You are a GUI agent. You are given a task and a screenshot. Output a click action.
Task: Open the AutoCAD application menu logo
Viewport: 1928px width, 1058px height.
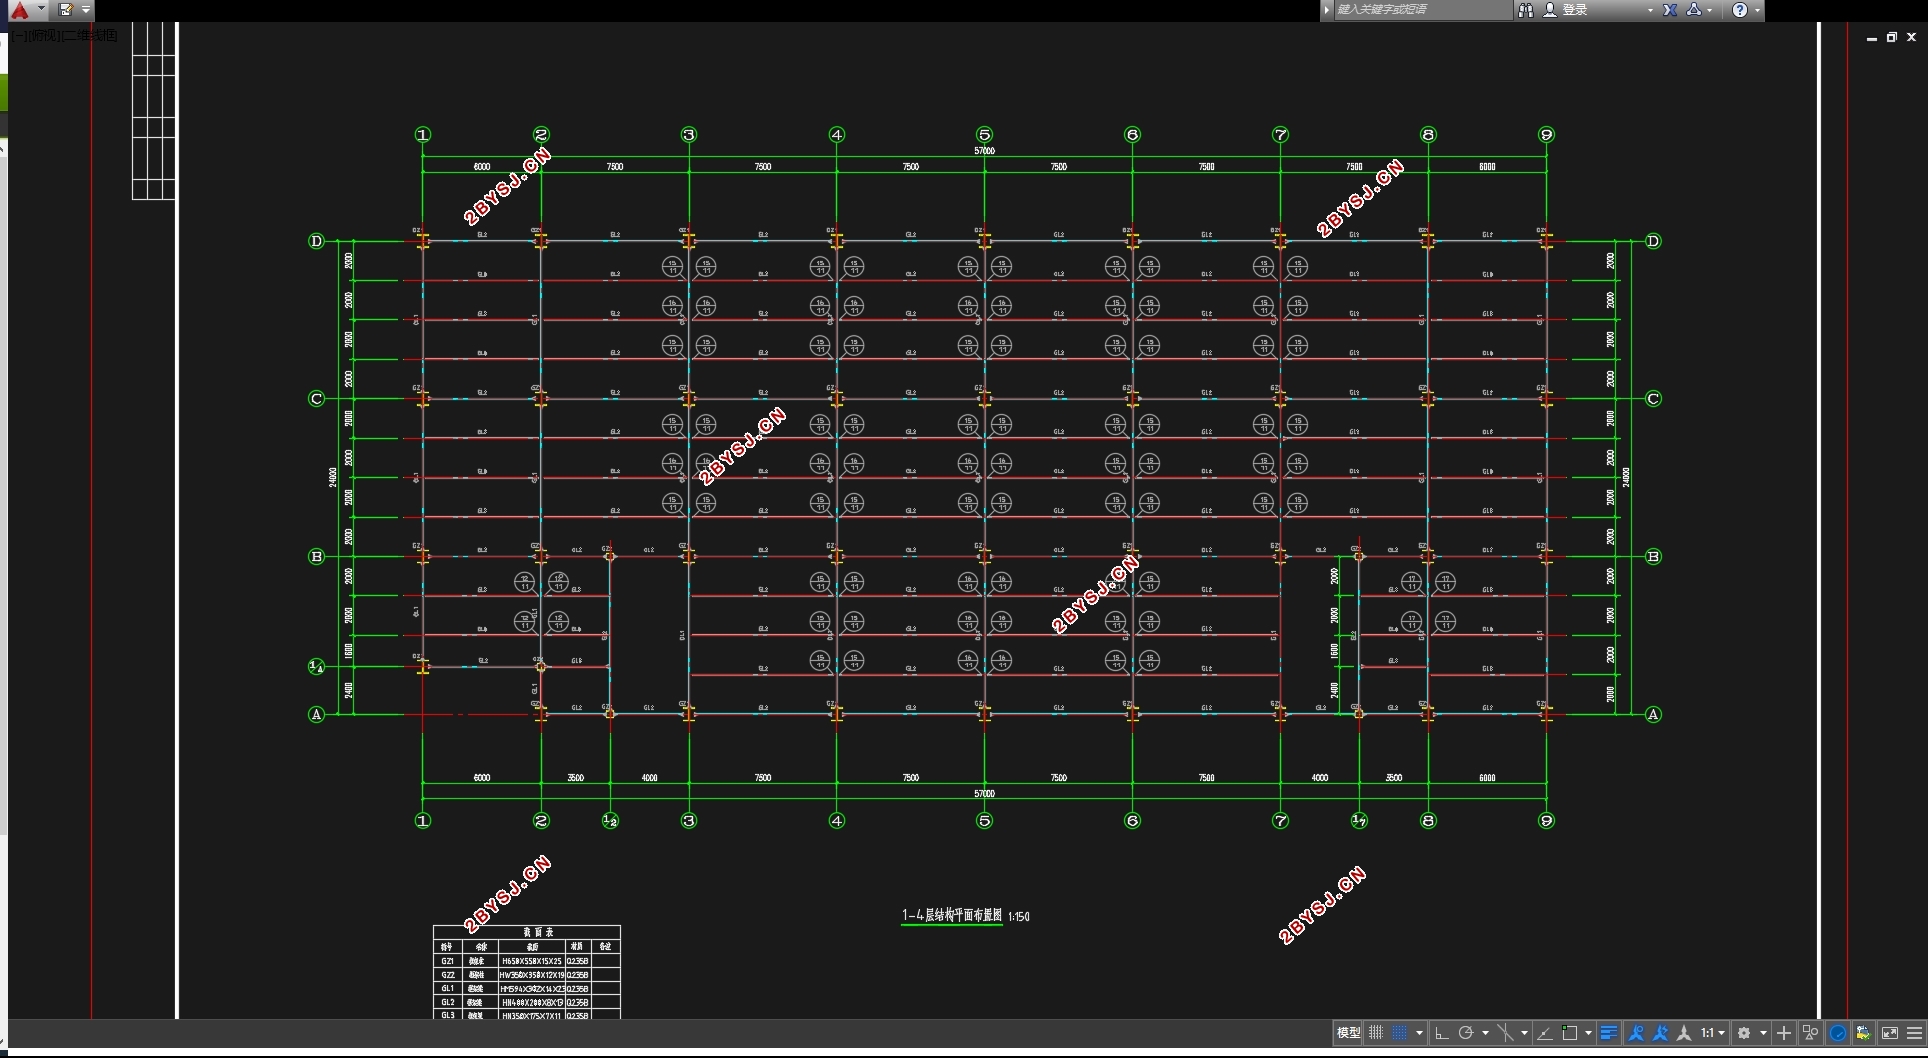tap(19, 10)
